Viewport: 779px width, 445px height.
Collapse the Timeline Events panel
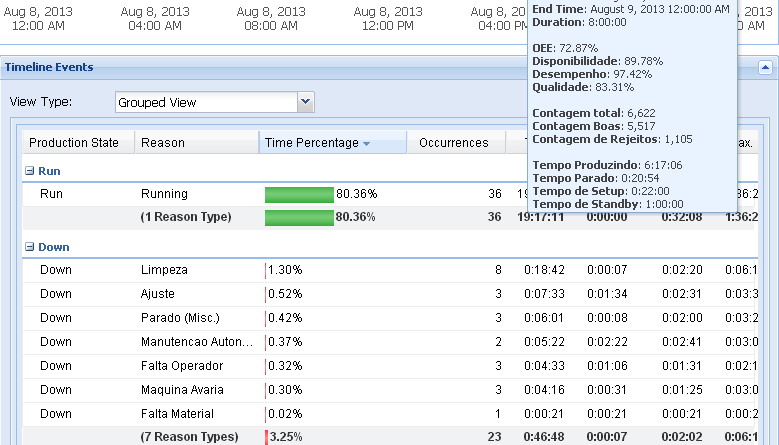click(x=765, y=68)
